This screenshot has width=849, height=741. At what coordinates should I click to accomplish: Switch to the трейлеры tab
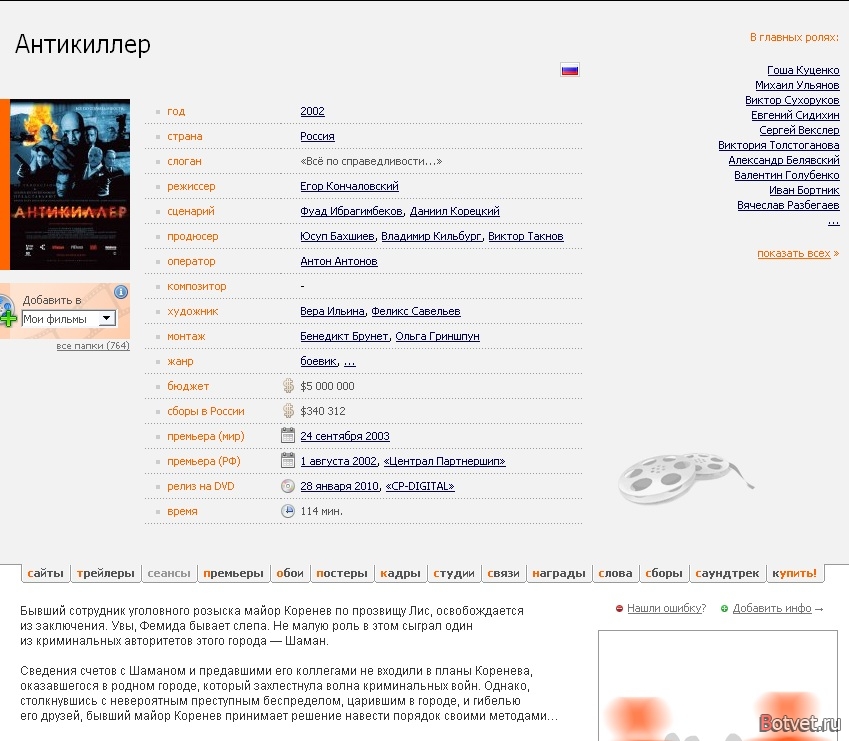105,573
